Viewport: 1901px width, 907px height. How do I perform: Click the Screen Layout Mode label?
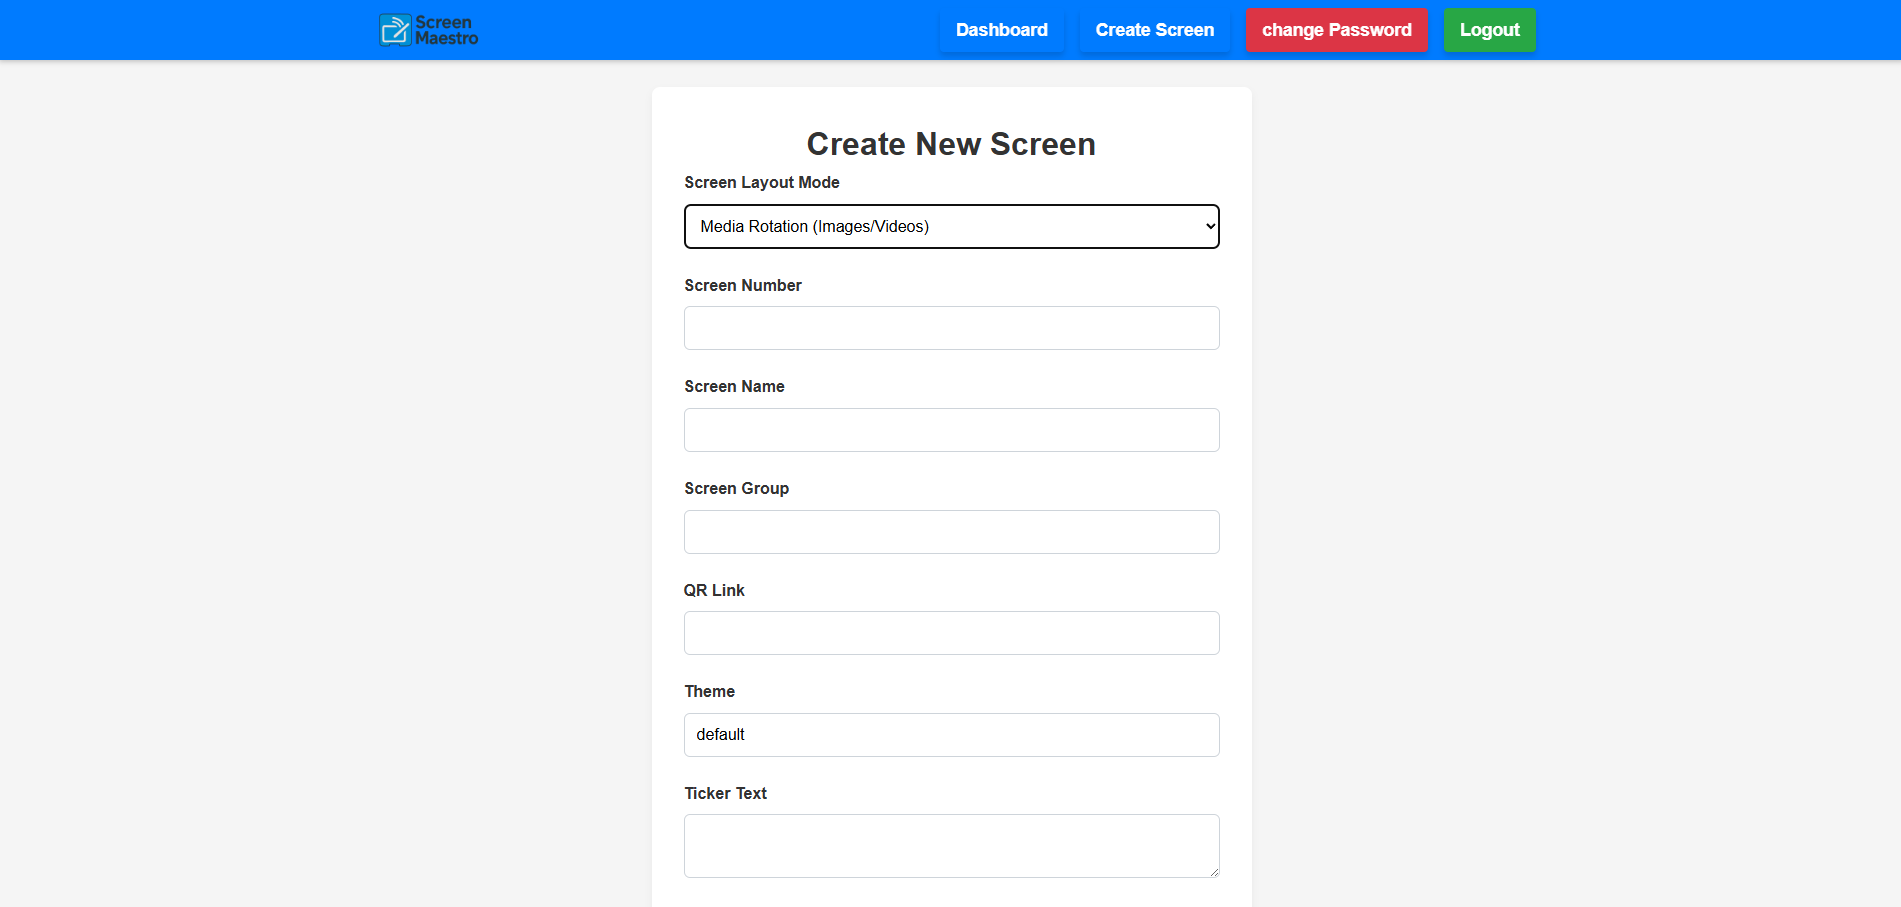pos(761,183)
